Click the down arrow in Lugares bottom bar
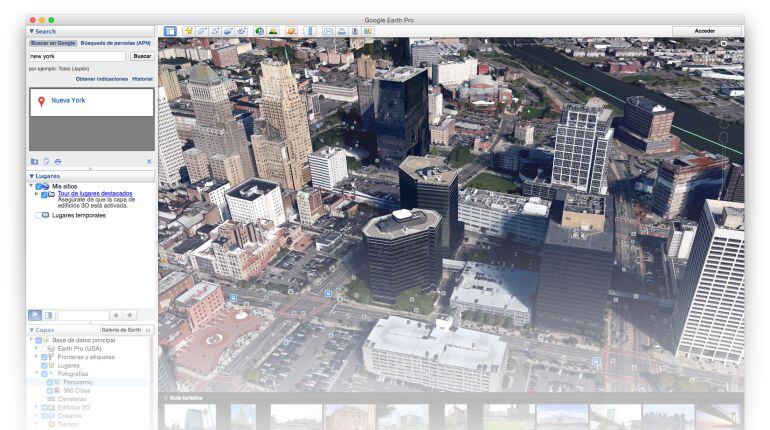 pos(130,315)
